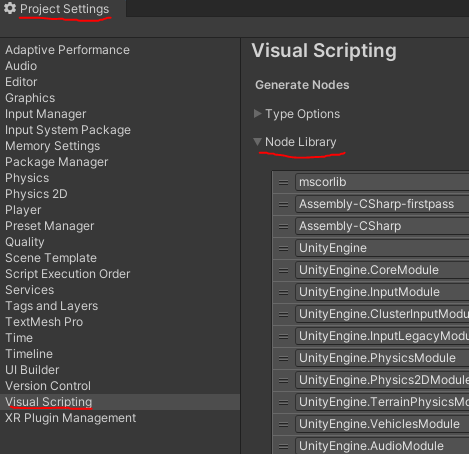
Task: Open the Graphics settings category
Action: pyautogui.click(x=30, y=98)
